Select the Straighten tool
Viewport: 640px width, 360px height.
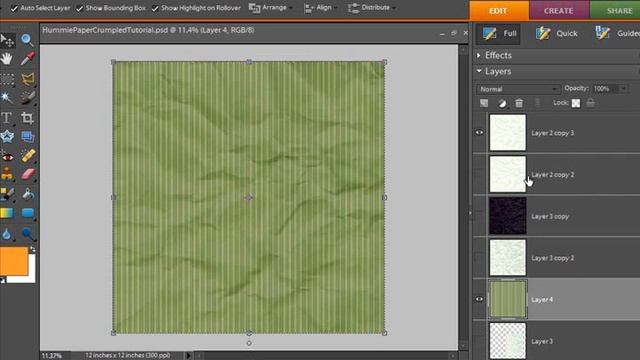[x=27, y=137]
